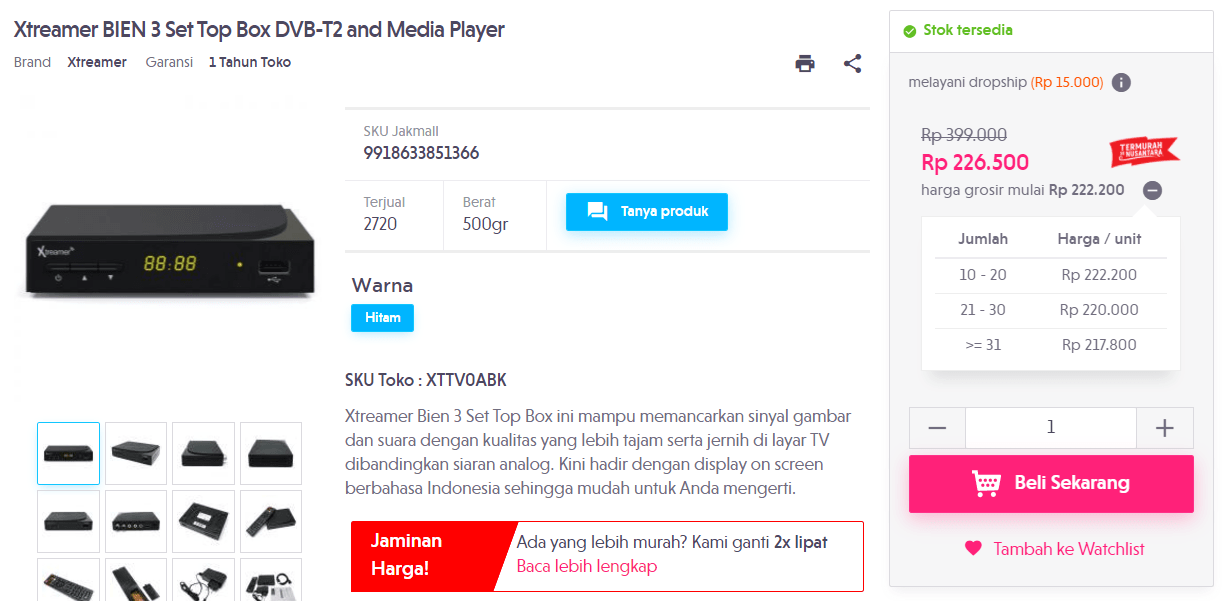Ask about product with Tanya produk
The width and height of the screenshot is (1225, 601).
tap(647, 212)
